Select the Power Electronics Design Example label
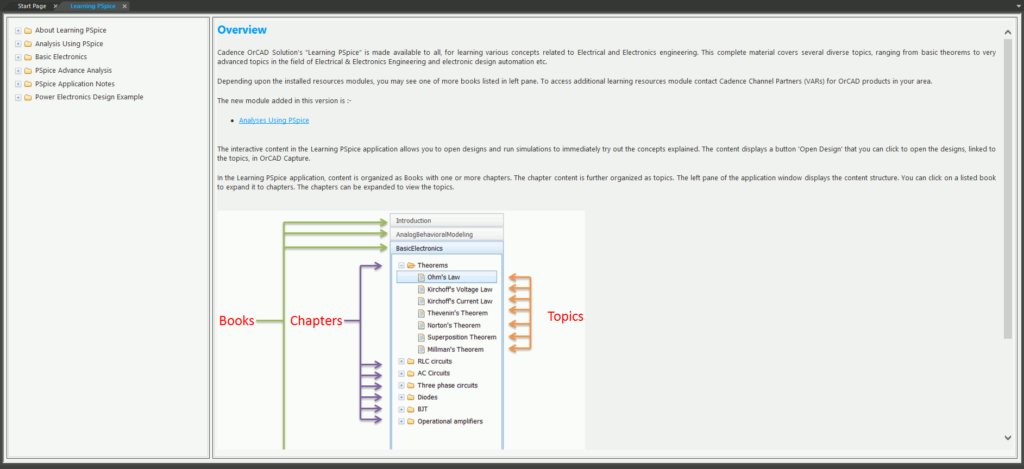The height and width of the screenshot is (469, 1024). pyautogui.click(x=89, y=97)
